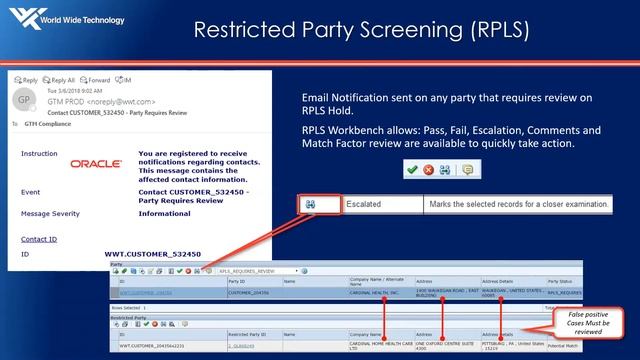Click the noreply@wwt.com sender address
This screenshot has width=640, height=360.
pos(121,102)
